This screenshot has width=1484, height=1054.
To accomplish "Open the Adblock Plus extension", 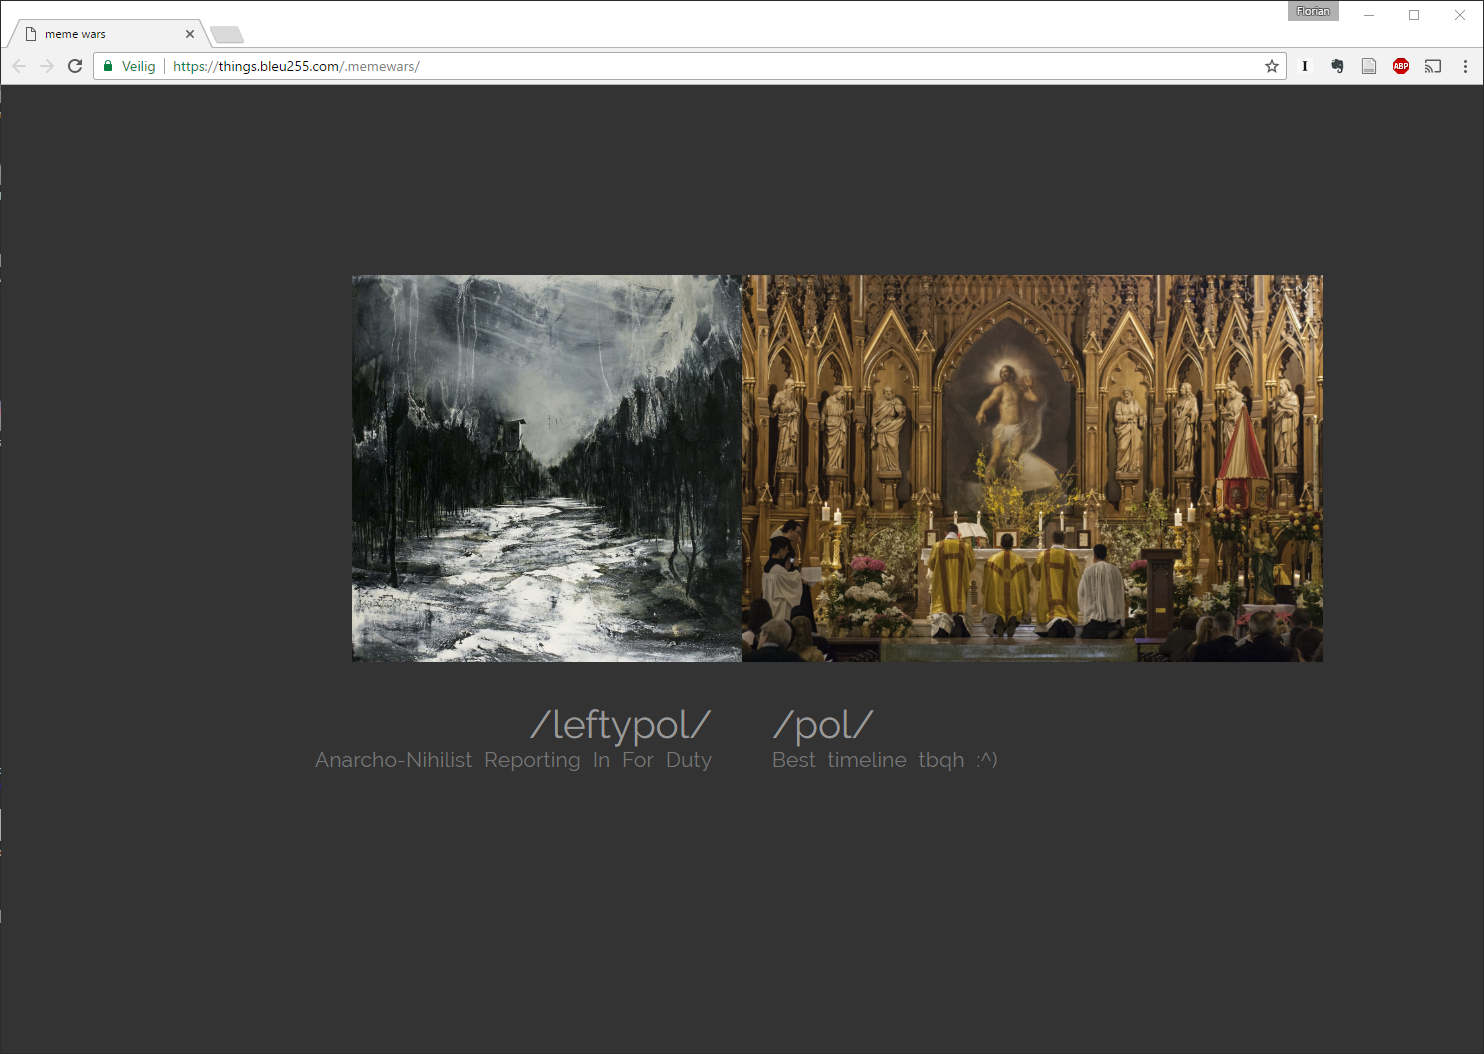I will pyautogui.click(x=1401, y=66).
